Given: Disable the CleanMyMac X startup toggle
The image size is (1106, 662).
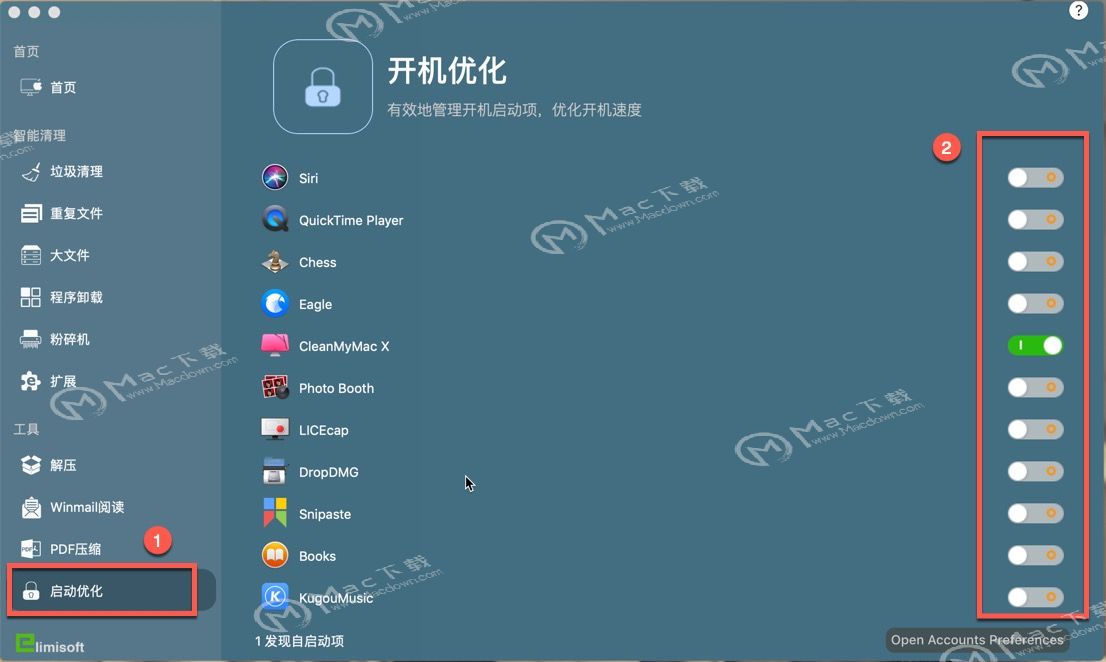Looking at the screenshot, I should [x=1035, y=345].
